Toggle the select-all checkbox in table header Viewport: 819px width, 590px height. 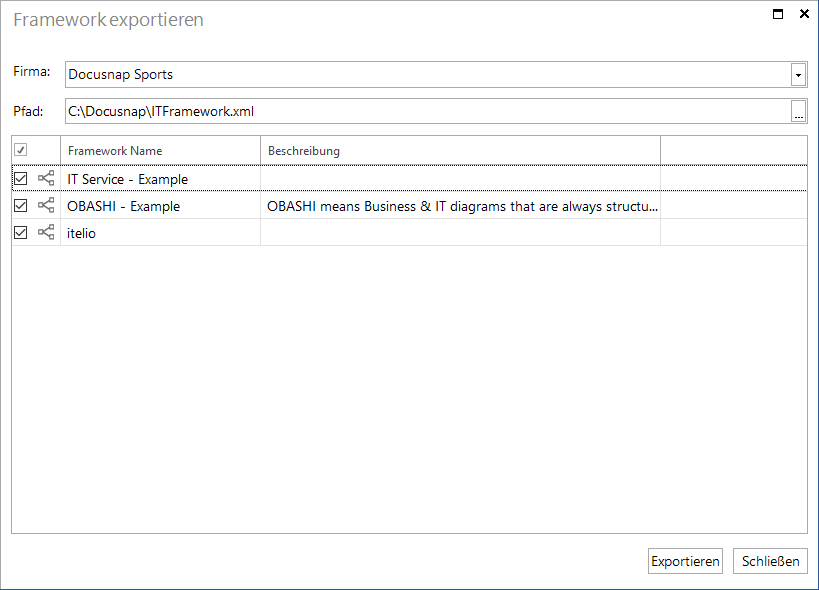(x=20, y=150)
